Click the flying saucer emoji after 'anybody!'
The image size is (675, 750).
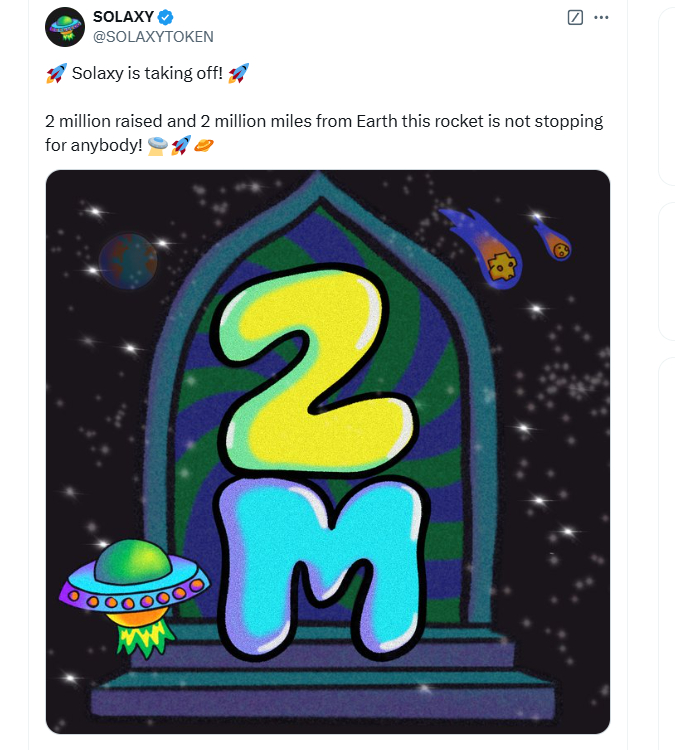(157, 146)
